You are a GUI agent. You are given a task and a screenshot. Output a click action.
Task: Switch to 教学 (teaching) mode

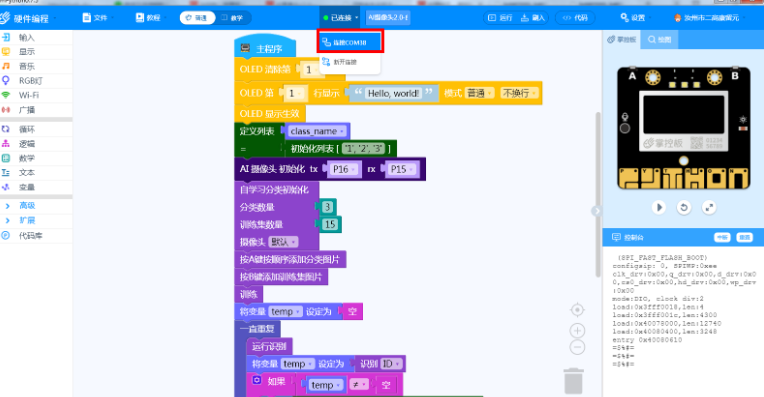click(233, 18)
